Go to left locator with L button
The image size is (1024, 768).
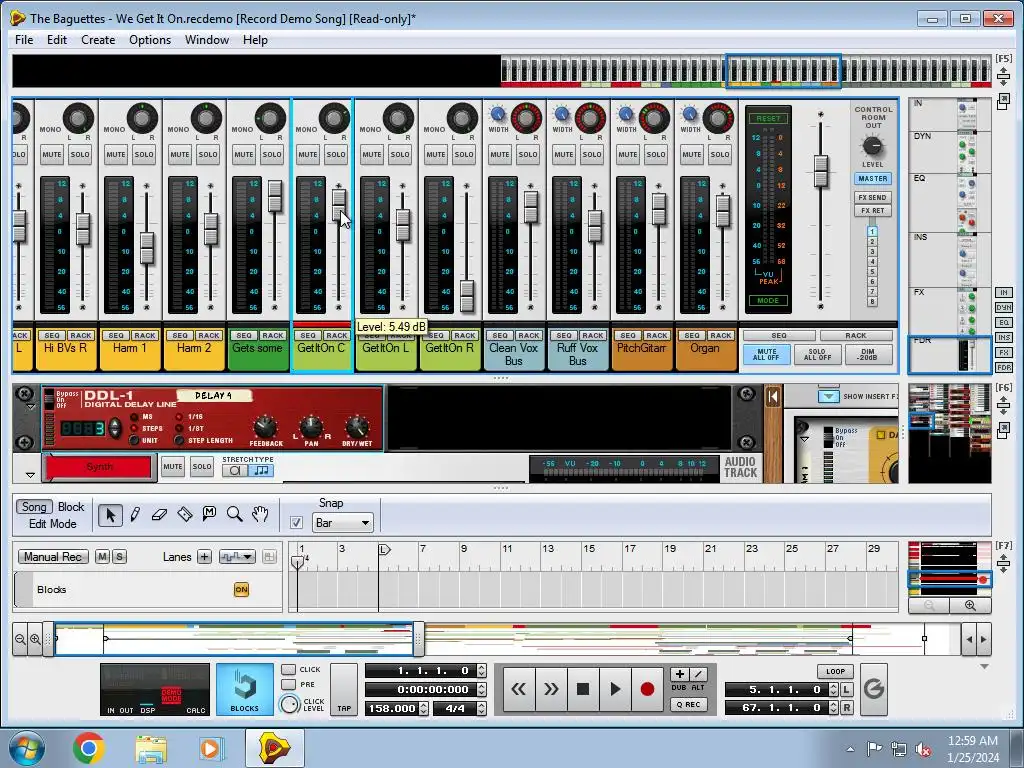[846, 690]
